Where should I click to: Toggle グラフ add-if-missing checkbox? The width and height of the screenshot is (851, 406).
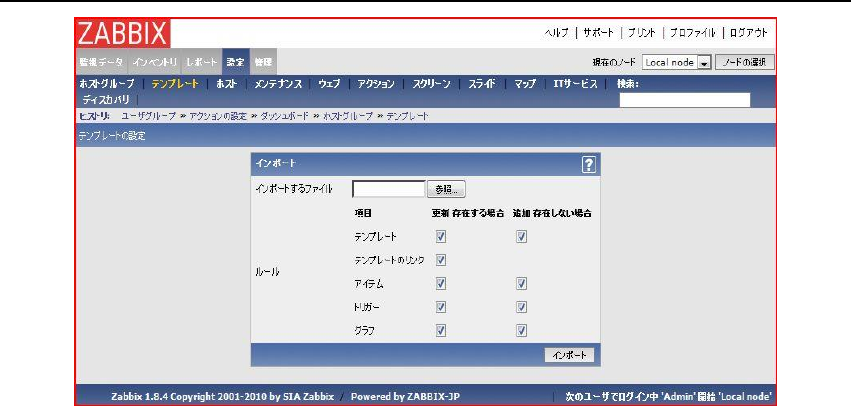pos(521,330)
